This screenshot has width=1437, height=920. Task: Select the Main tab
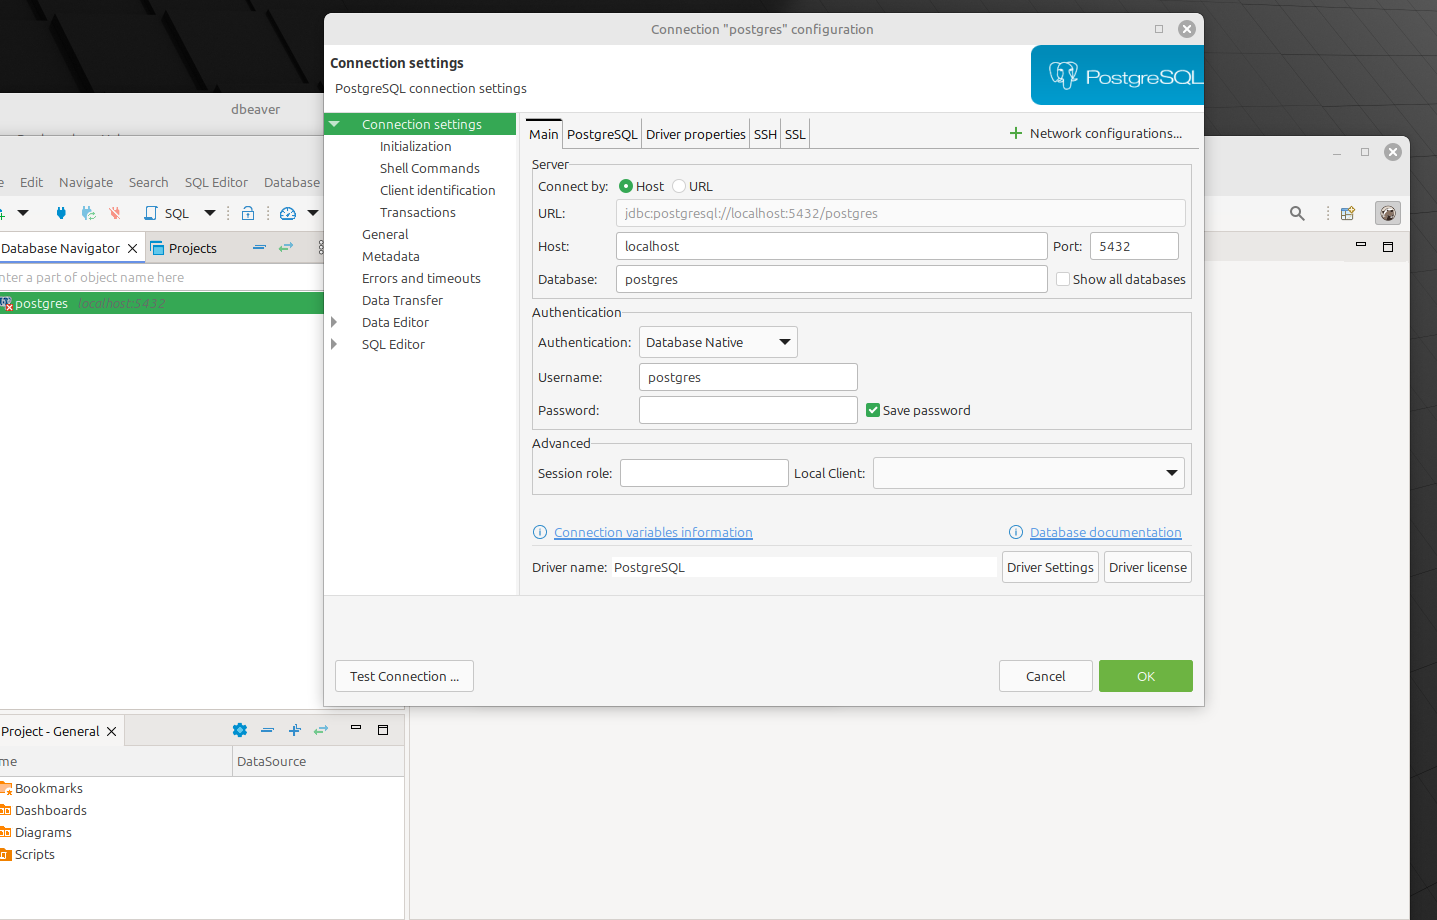click(544, 134)
